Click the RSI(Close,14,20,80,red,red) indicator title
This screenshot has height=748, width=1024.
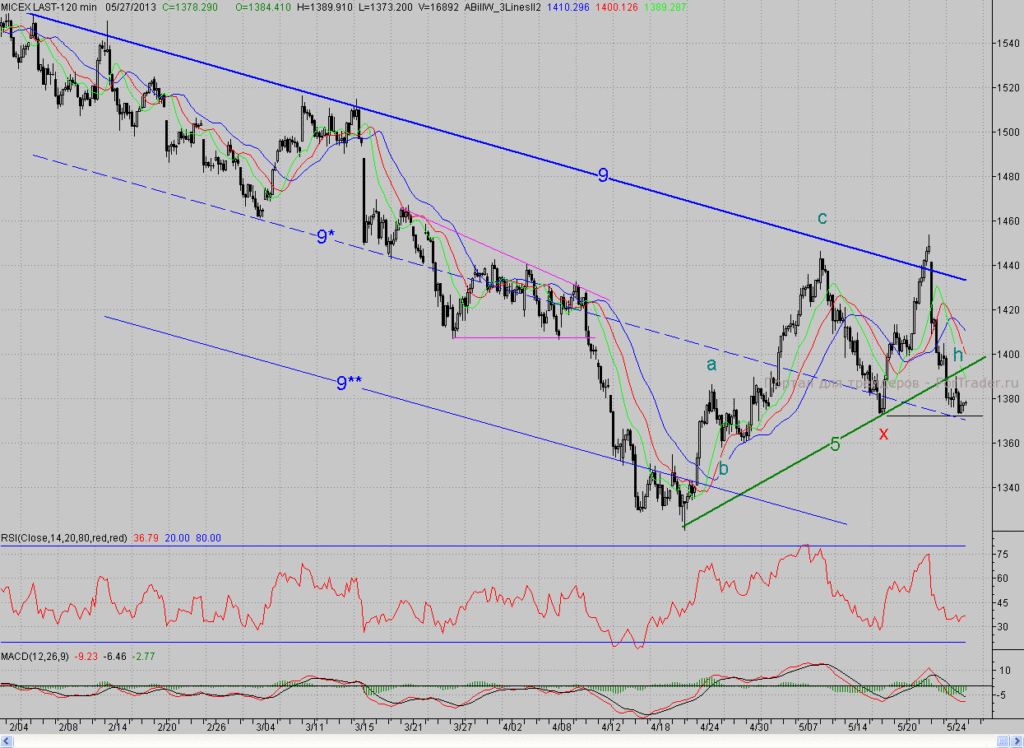tap(64, 538)
